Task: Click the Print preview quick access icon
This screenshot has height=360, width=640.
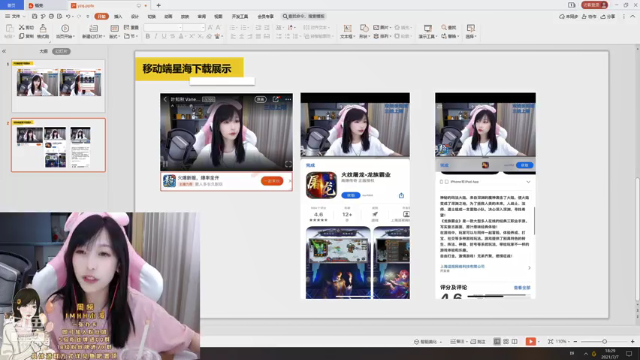Action: (60, 16)
